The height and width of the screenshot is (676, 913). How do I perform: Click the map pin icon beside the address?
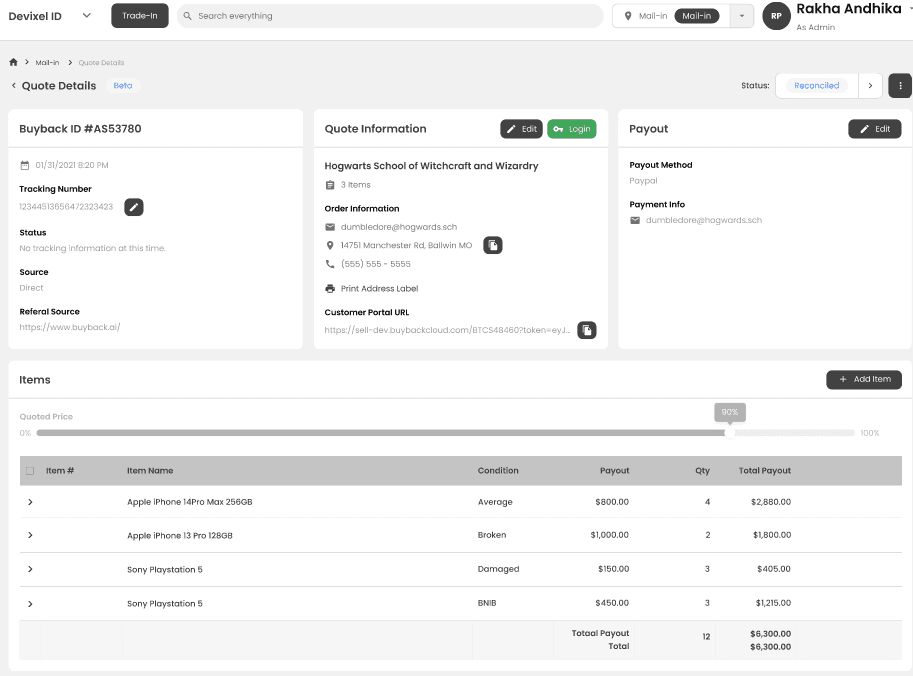[330, 245]
